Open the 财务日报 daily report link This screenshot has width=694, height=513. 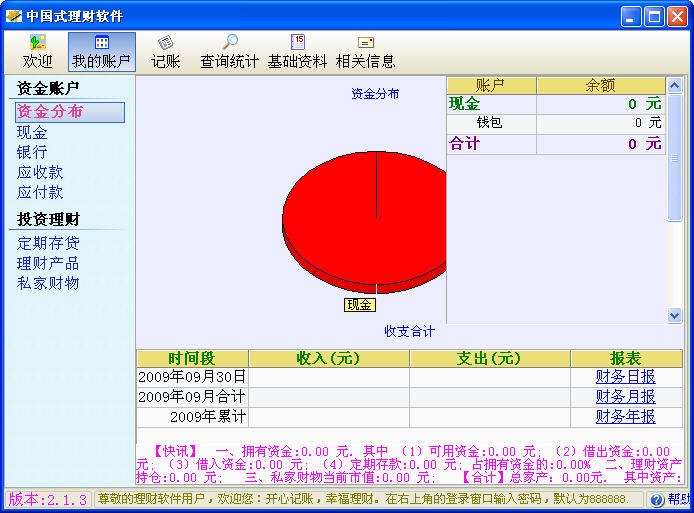[x=625, y=377]
